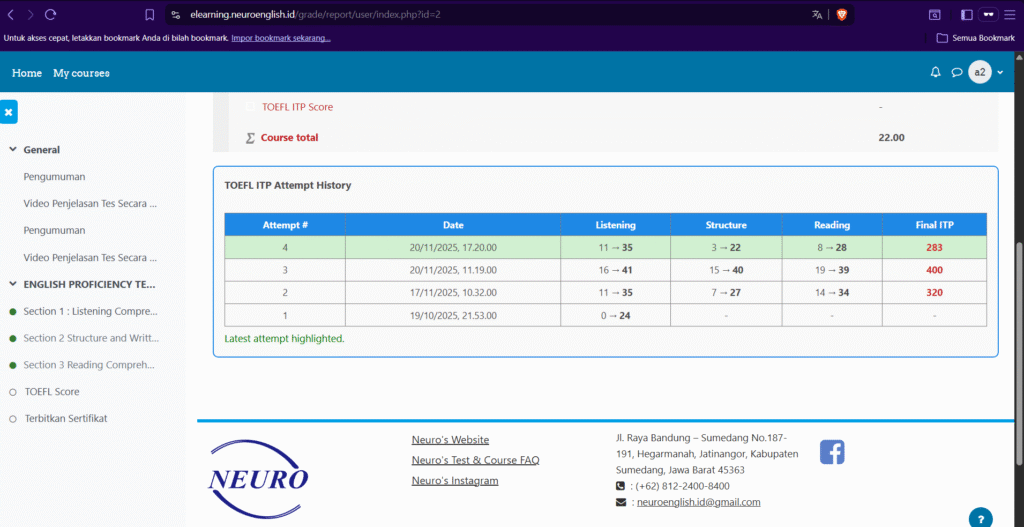This screenshot has height=527, width=1024.
Task: Reload the page
Action: [51, 15]
